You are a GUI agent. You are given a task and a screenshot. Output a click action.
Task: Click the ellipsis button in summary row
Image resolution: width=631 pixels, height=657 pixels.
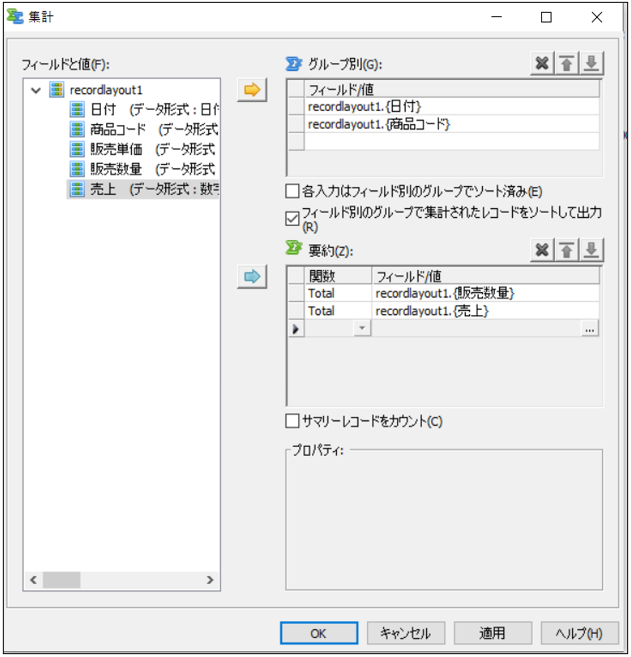point(590,329)
